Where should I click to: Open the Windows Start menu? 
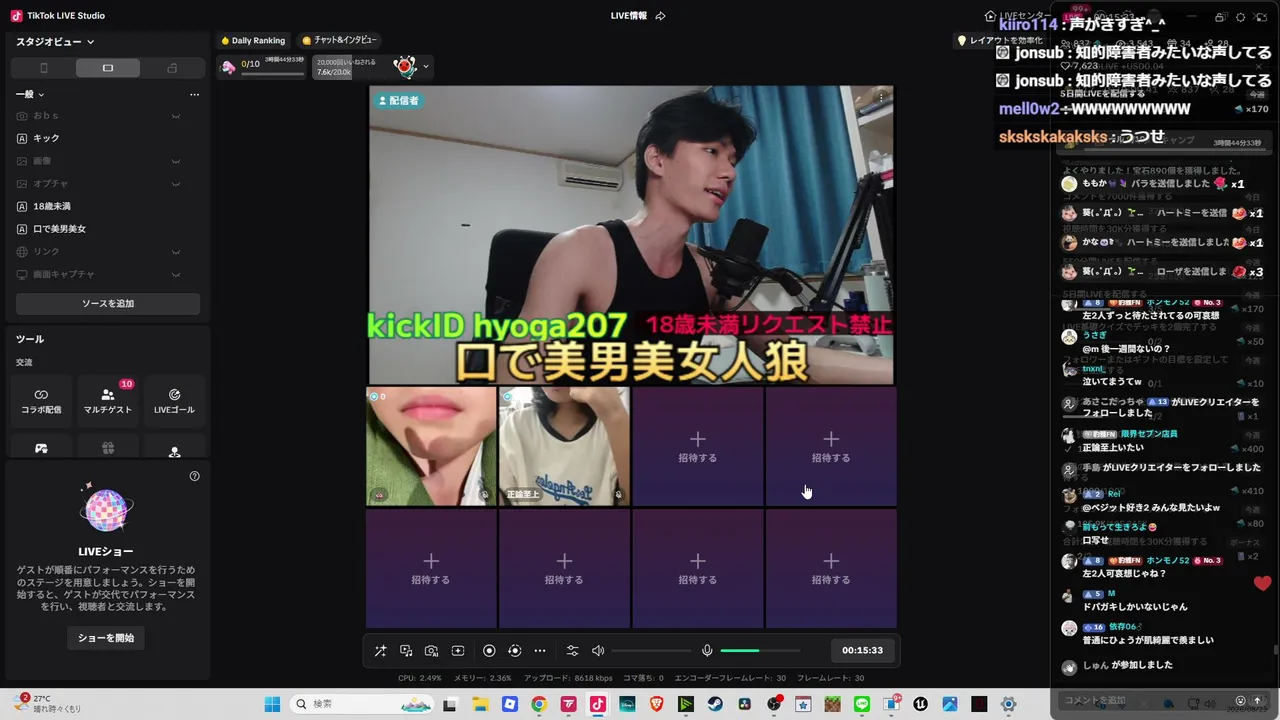pos(272,704)
